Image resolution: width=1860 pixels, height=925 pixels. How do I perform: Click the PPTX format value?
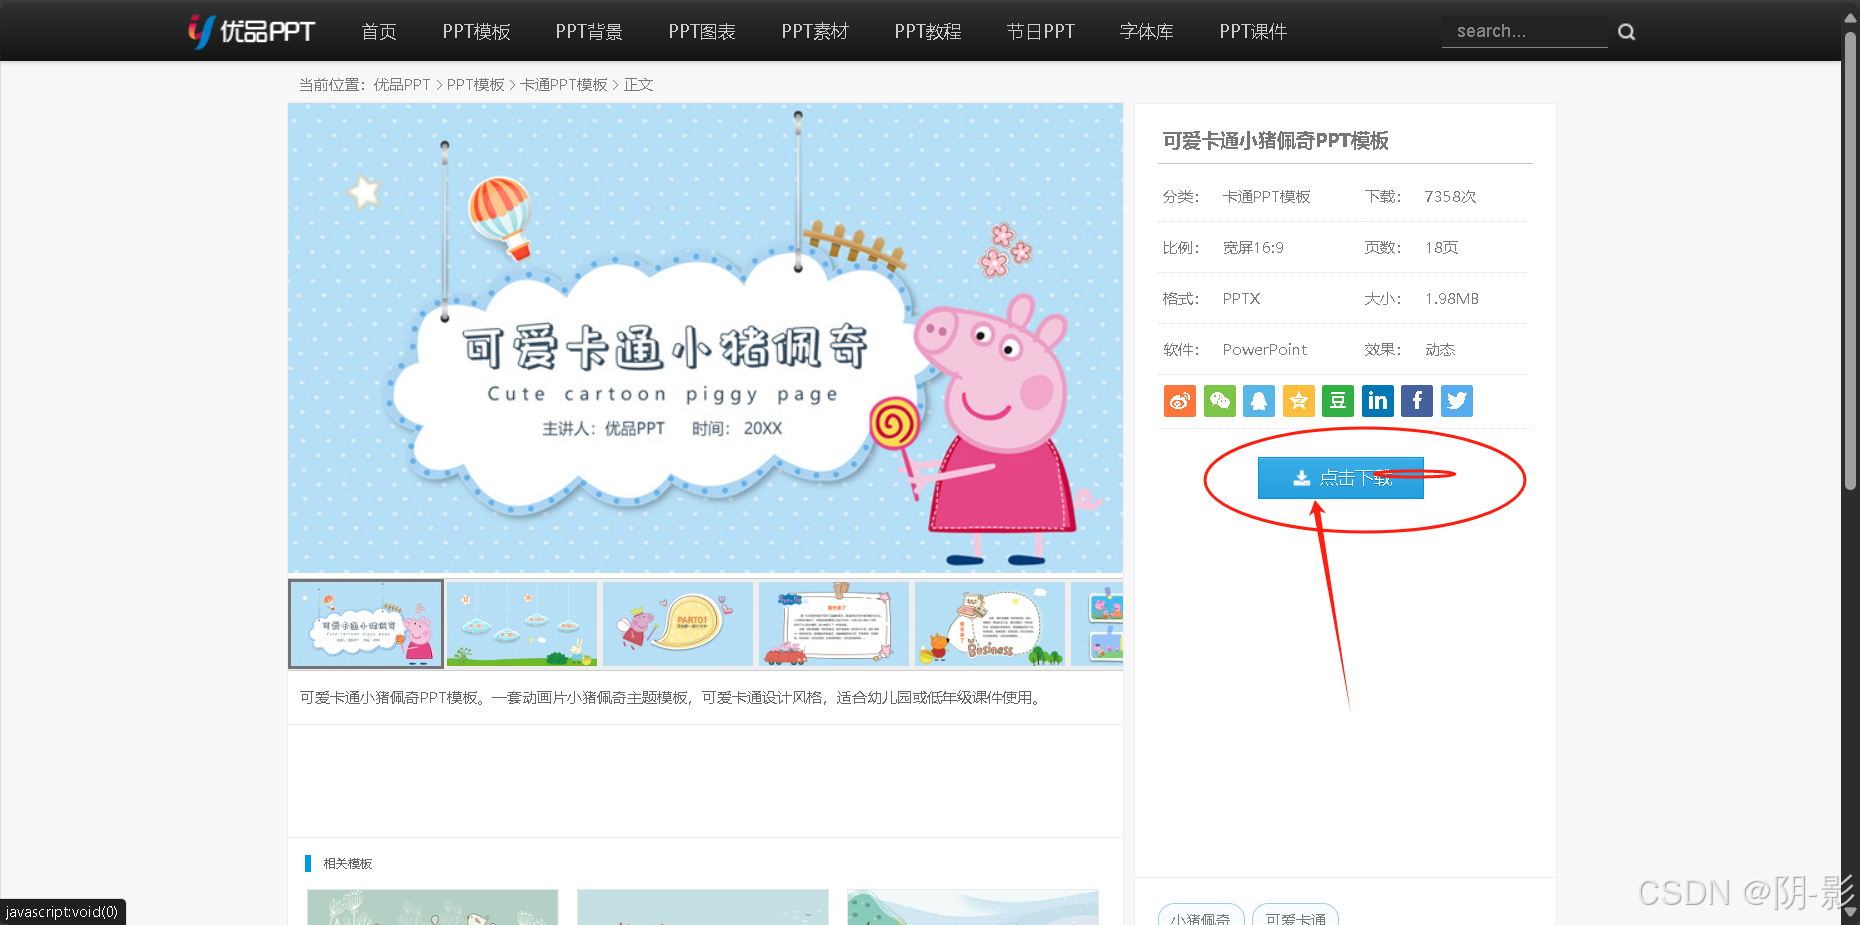[x=1241, y=299]
